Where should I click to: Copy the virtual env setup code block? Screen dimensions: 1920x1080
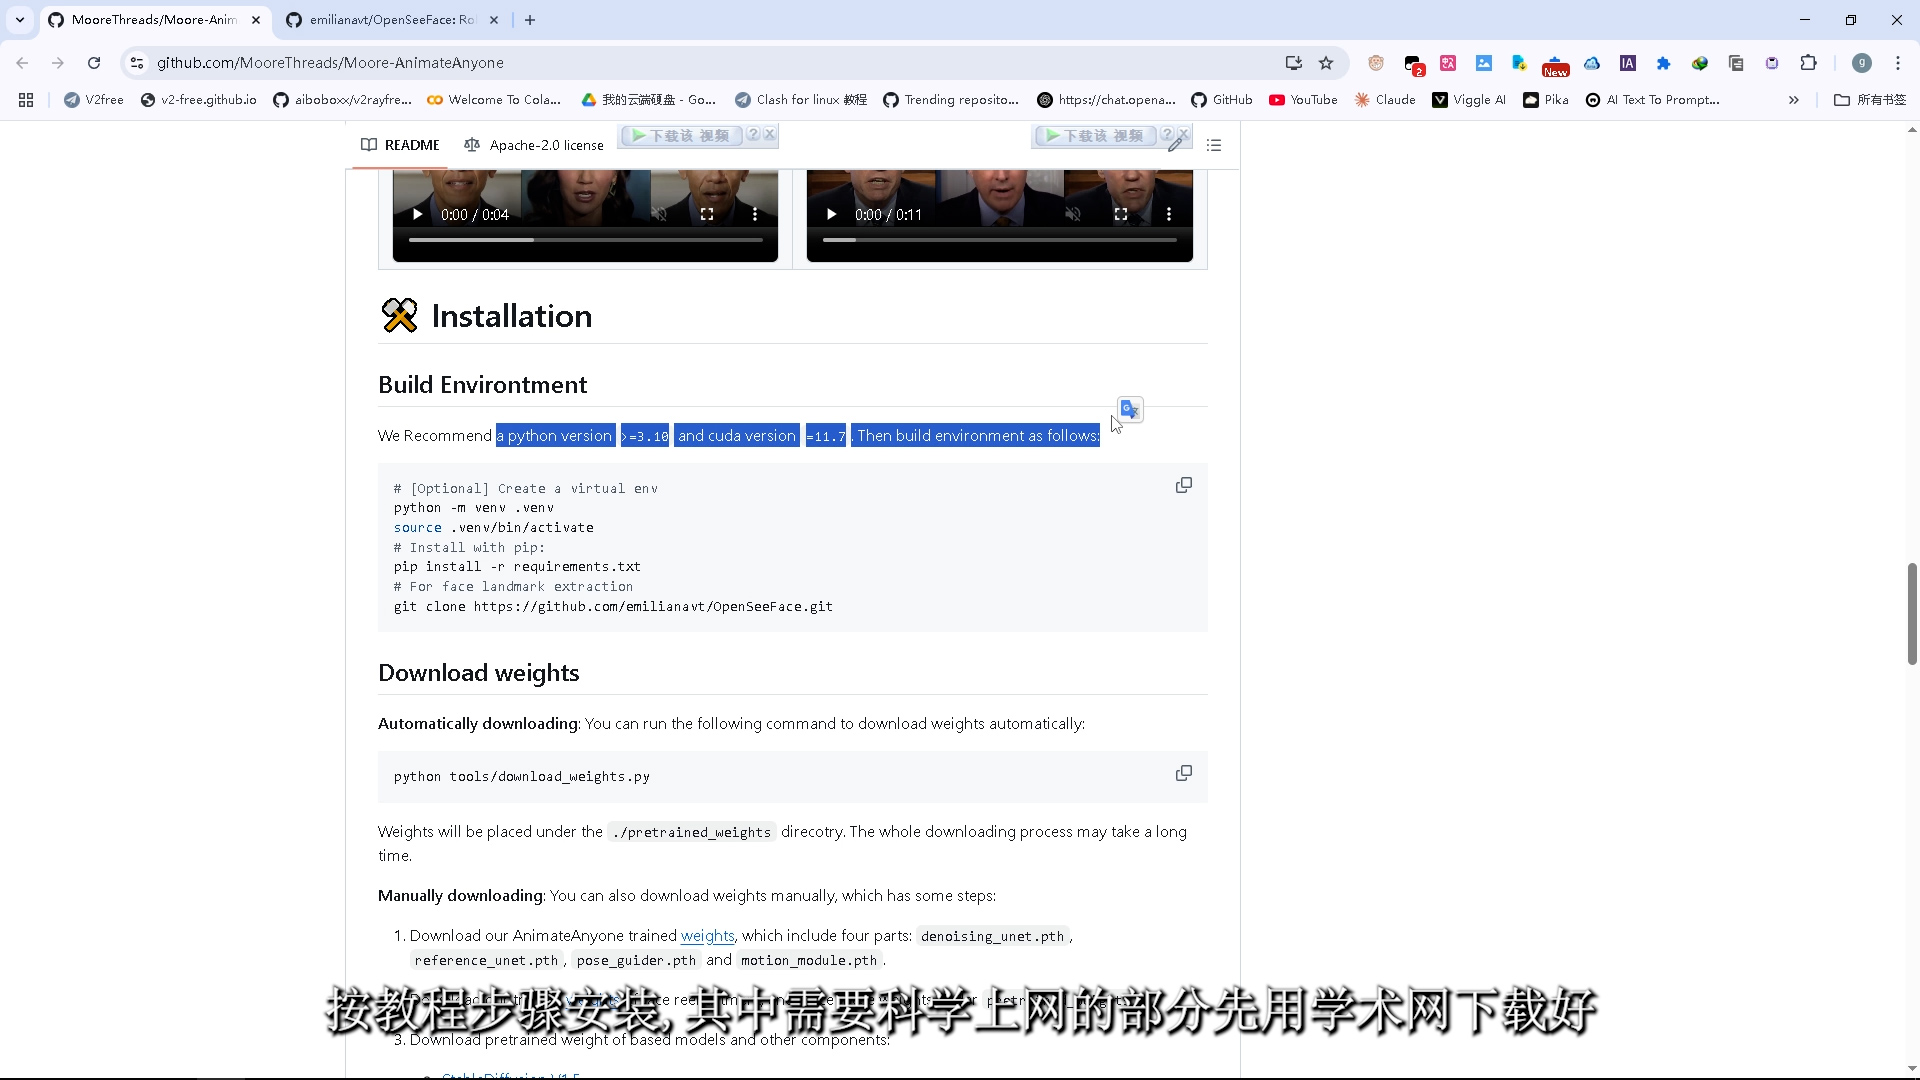(1183, 485)
